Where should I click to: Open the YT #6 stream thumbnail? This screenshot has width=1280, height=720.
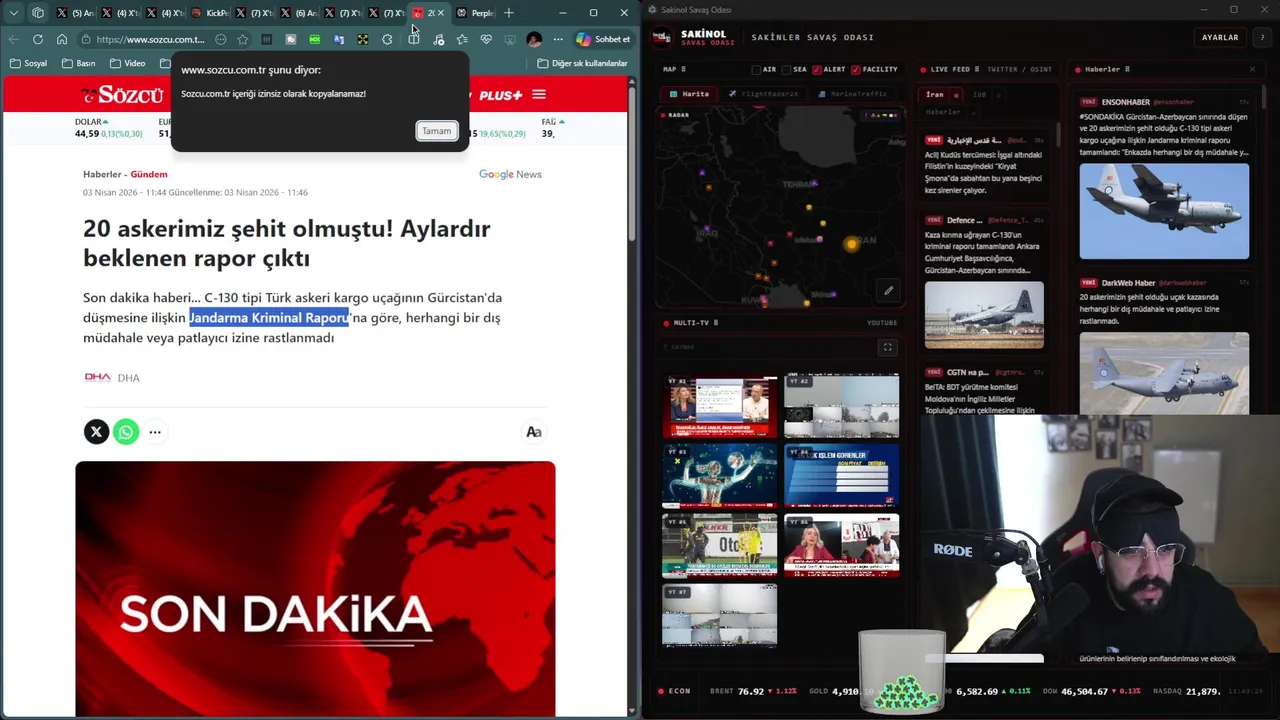[841, 546]
